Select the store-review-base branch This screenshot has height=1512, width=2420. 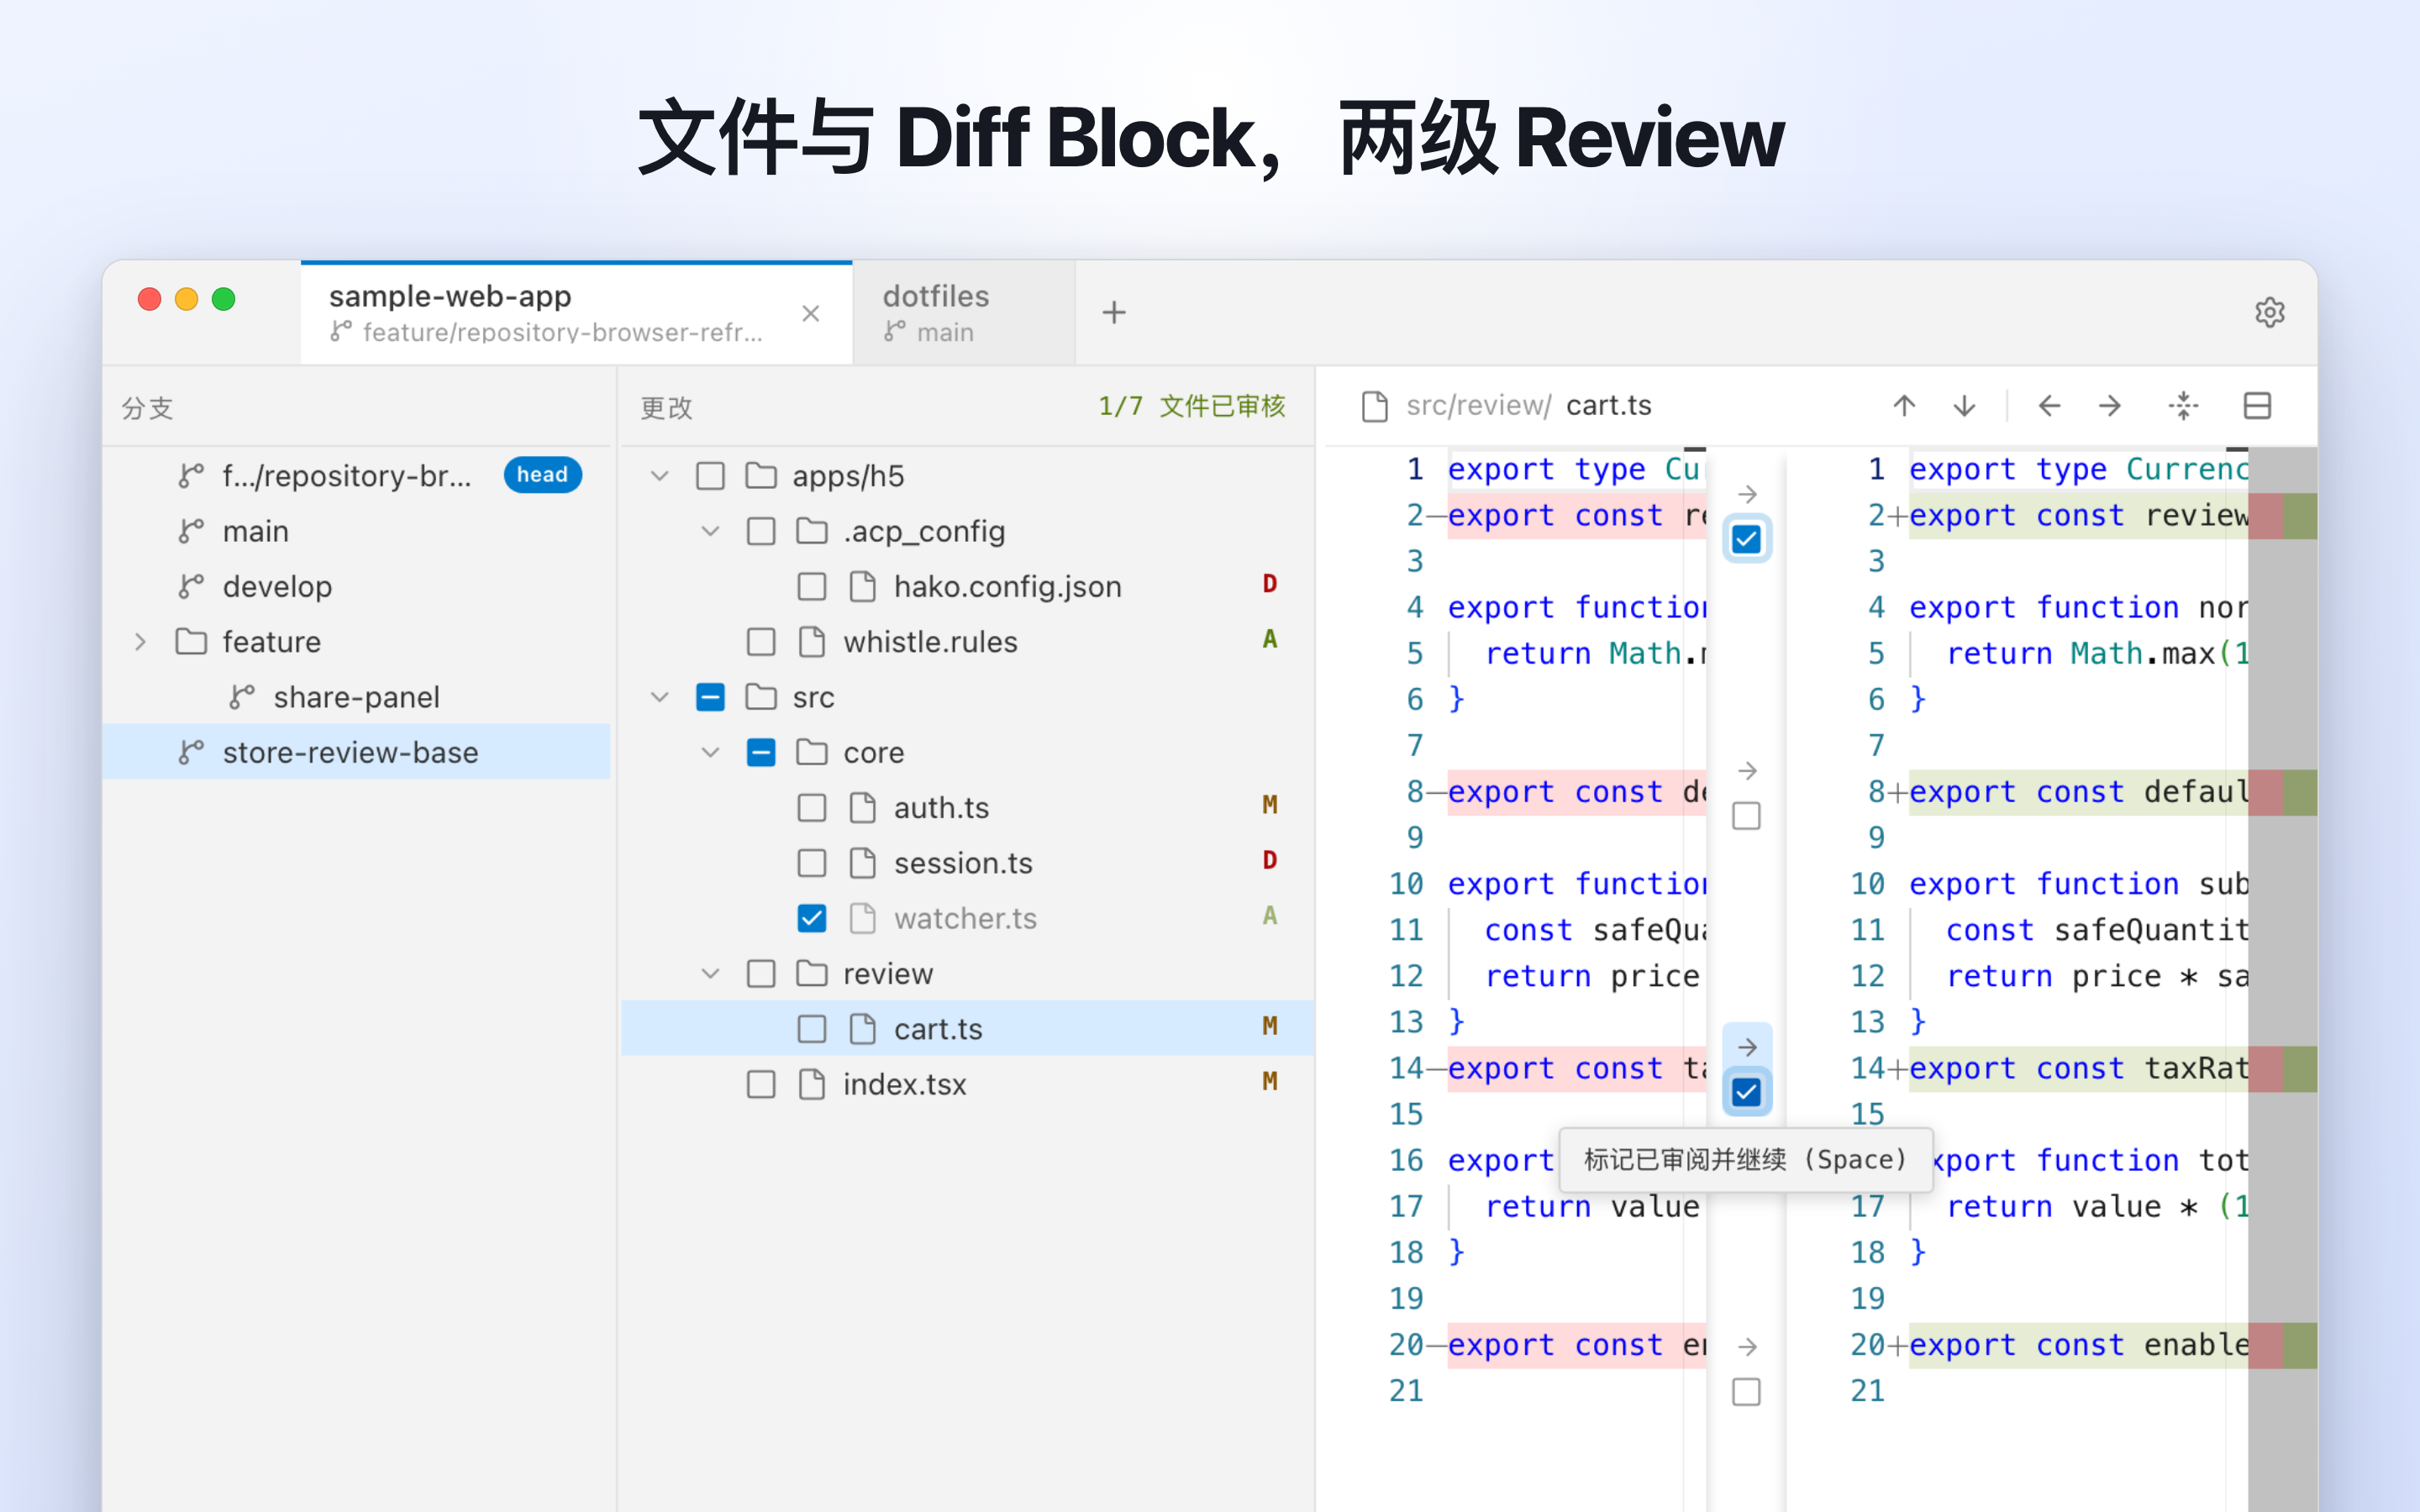tap(356, 752)
